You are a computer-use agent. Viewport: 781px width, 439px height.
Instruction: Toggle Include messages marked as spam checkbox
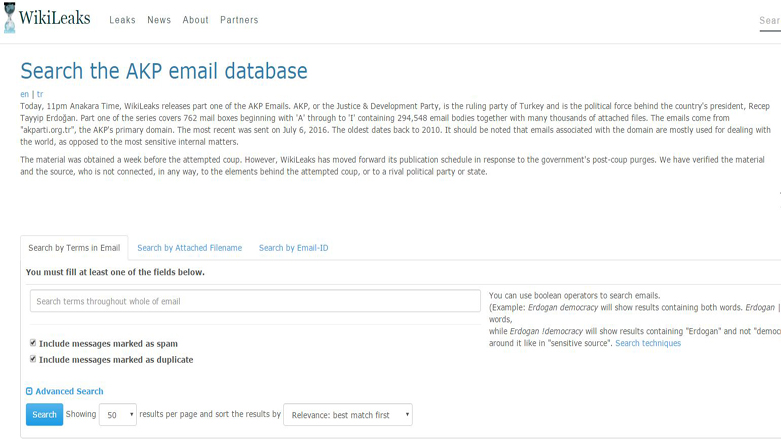coord(33,343)
